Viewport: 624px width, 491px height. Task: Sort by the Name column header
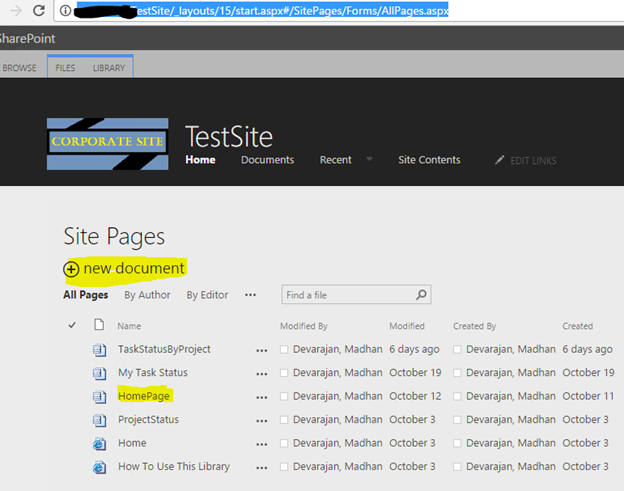[129, 326]
